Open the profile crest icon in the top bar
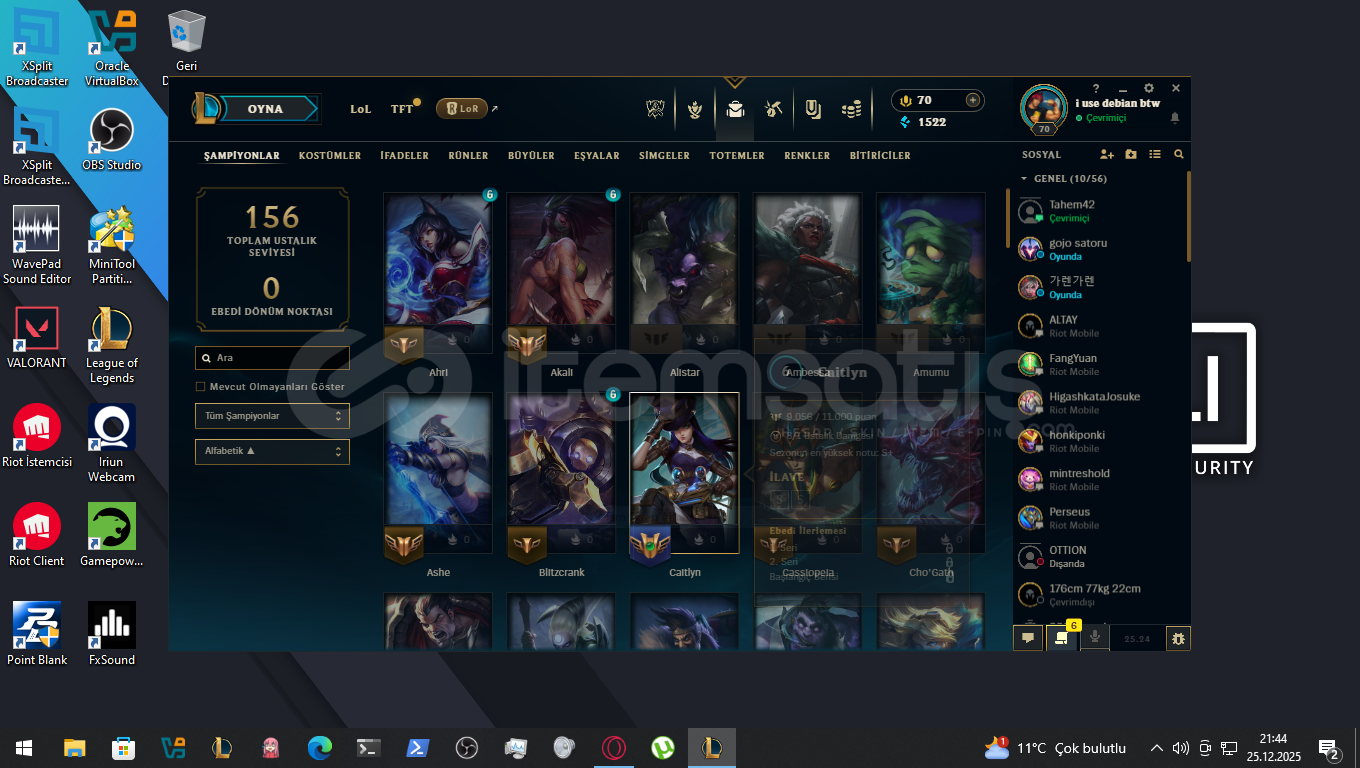This screenshot has width=1360, height=768. point(695,109)
